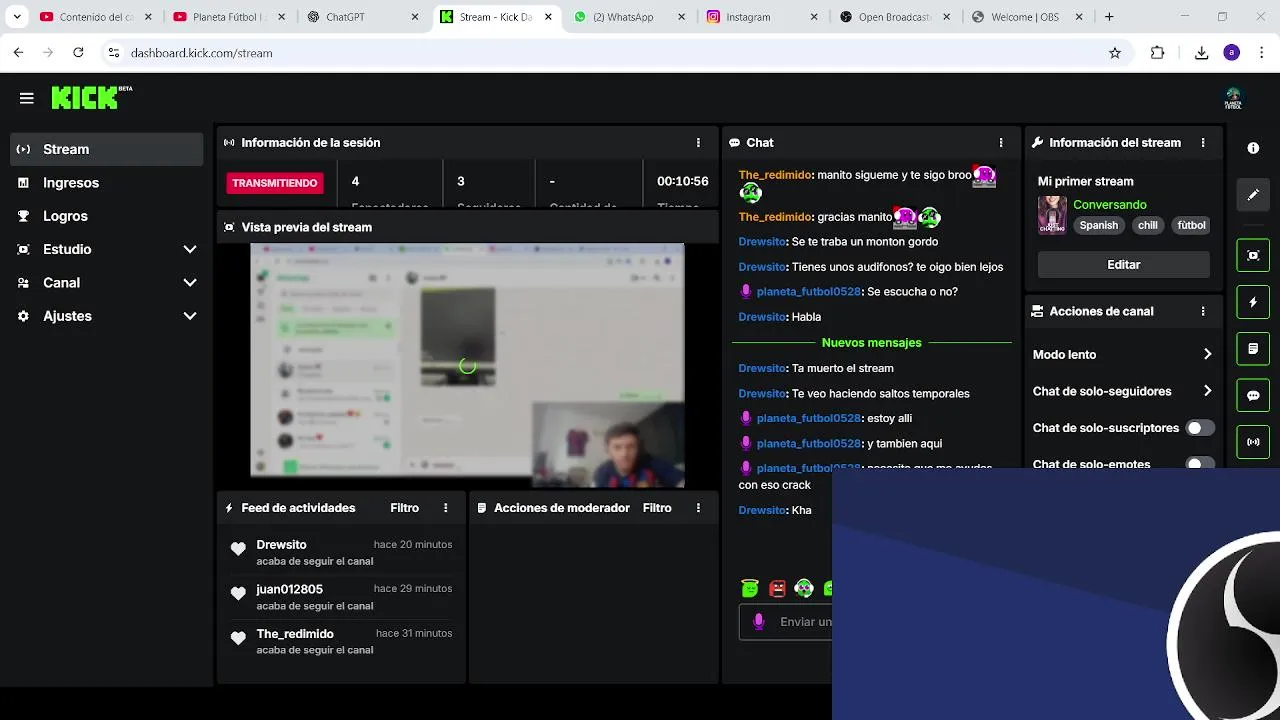Switch to Planeta Fútbol YouTube tab

231,17
